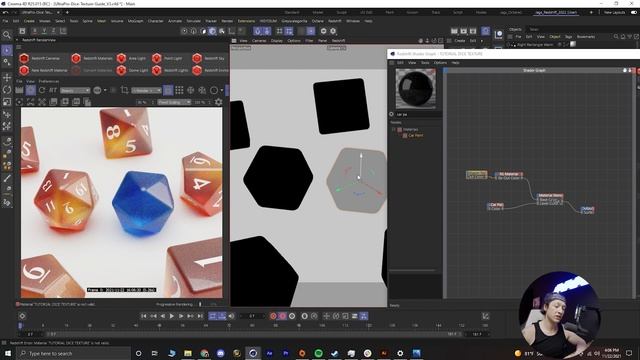The height and width of the screenshot is (360, 640).
Task: Select the Move tool in left toolbar
Action: (x=7, y=77)
